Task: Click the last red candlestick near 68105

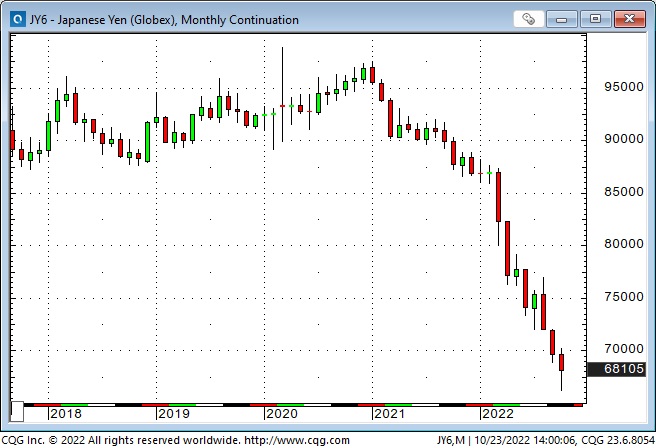Action: (561, 362)
